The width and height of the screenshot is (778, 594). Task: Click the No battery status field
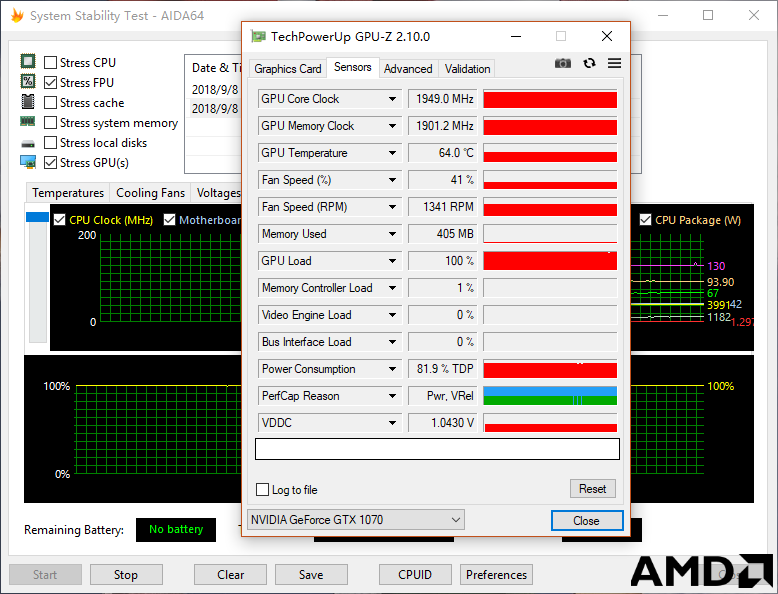tap(176, 529)
